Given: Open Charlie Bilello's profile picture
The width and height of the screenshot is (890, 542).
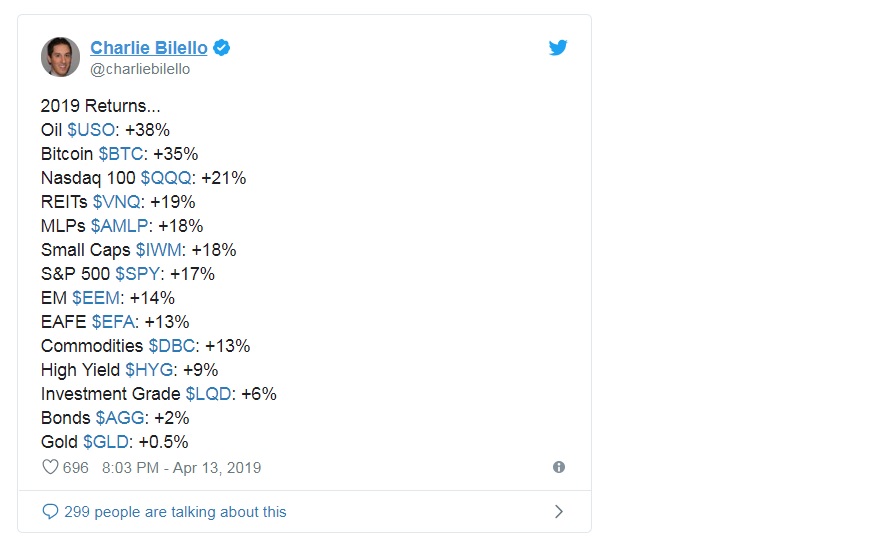Looking at the screenshot, I should pos(60,57).
